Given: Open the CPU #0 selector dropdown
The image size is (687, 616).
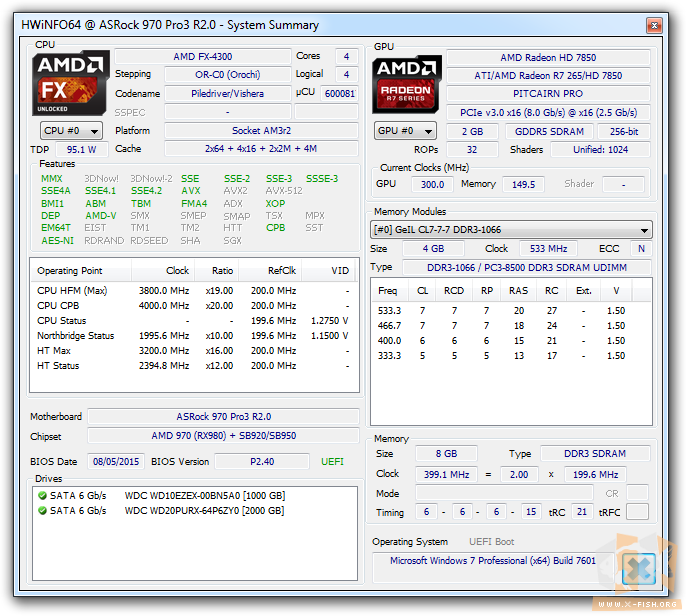Looking at the screenshot, I should (x=71, y=131).
